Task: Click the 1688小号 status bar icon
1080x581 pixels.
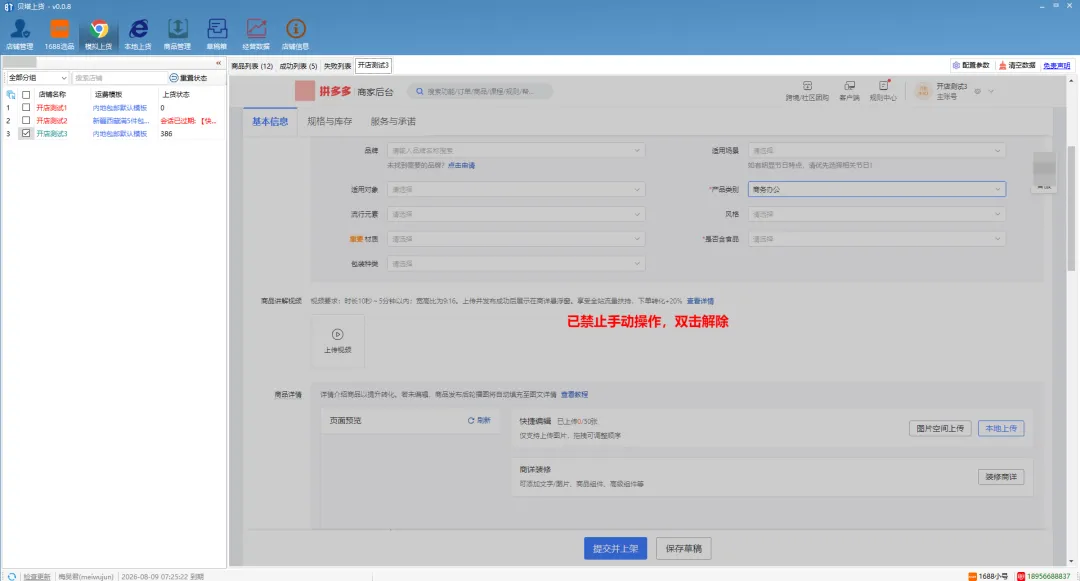Action: click(972, 576)
